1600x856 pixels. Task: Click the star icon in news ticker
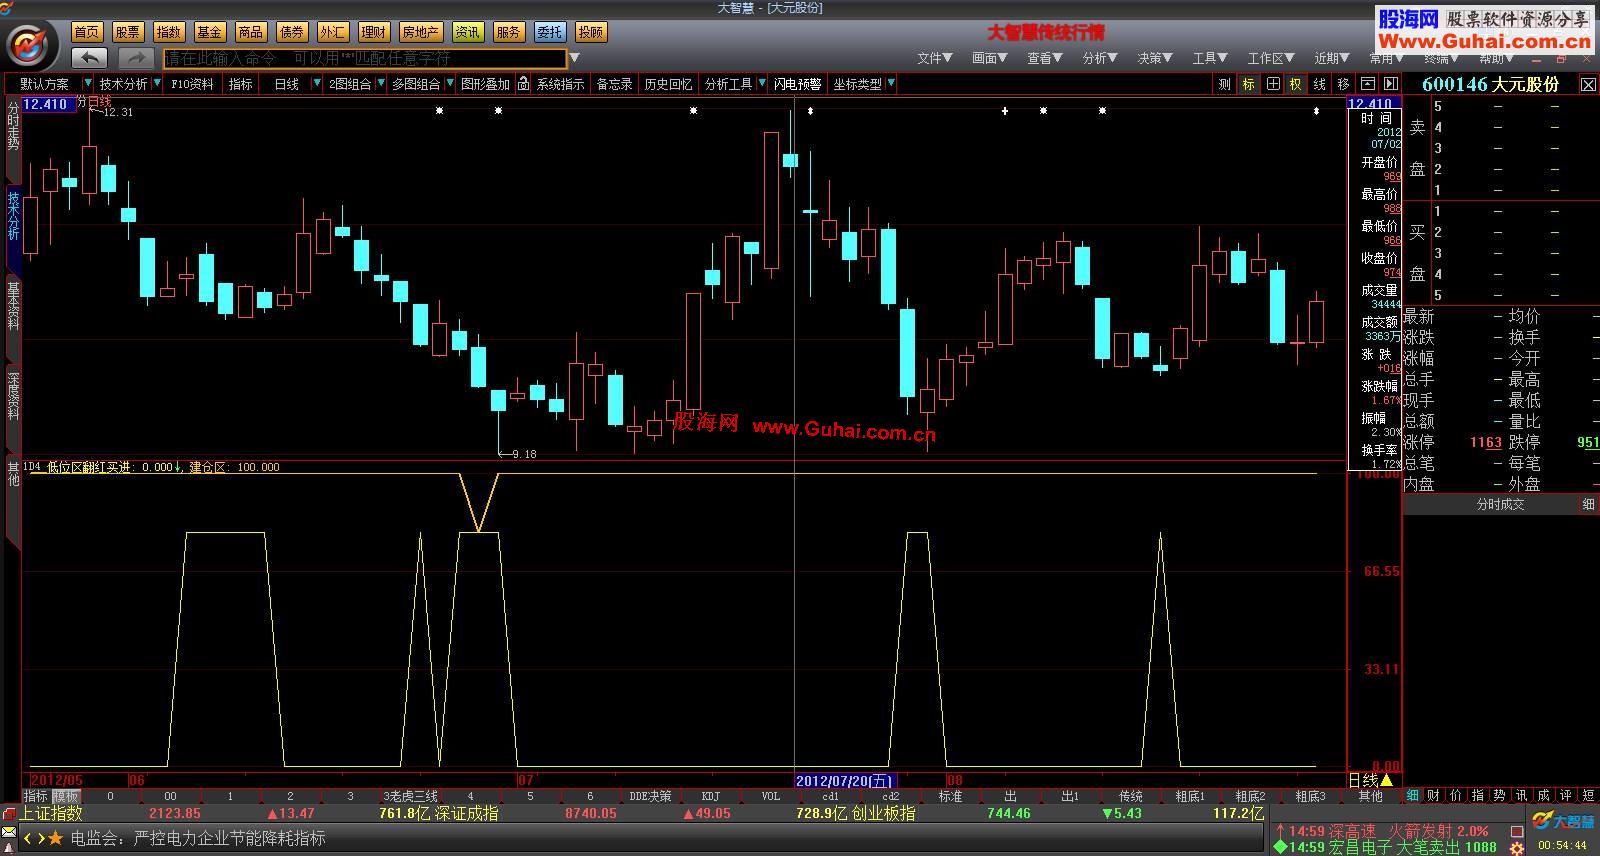pos(56,838)
